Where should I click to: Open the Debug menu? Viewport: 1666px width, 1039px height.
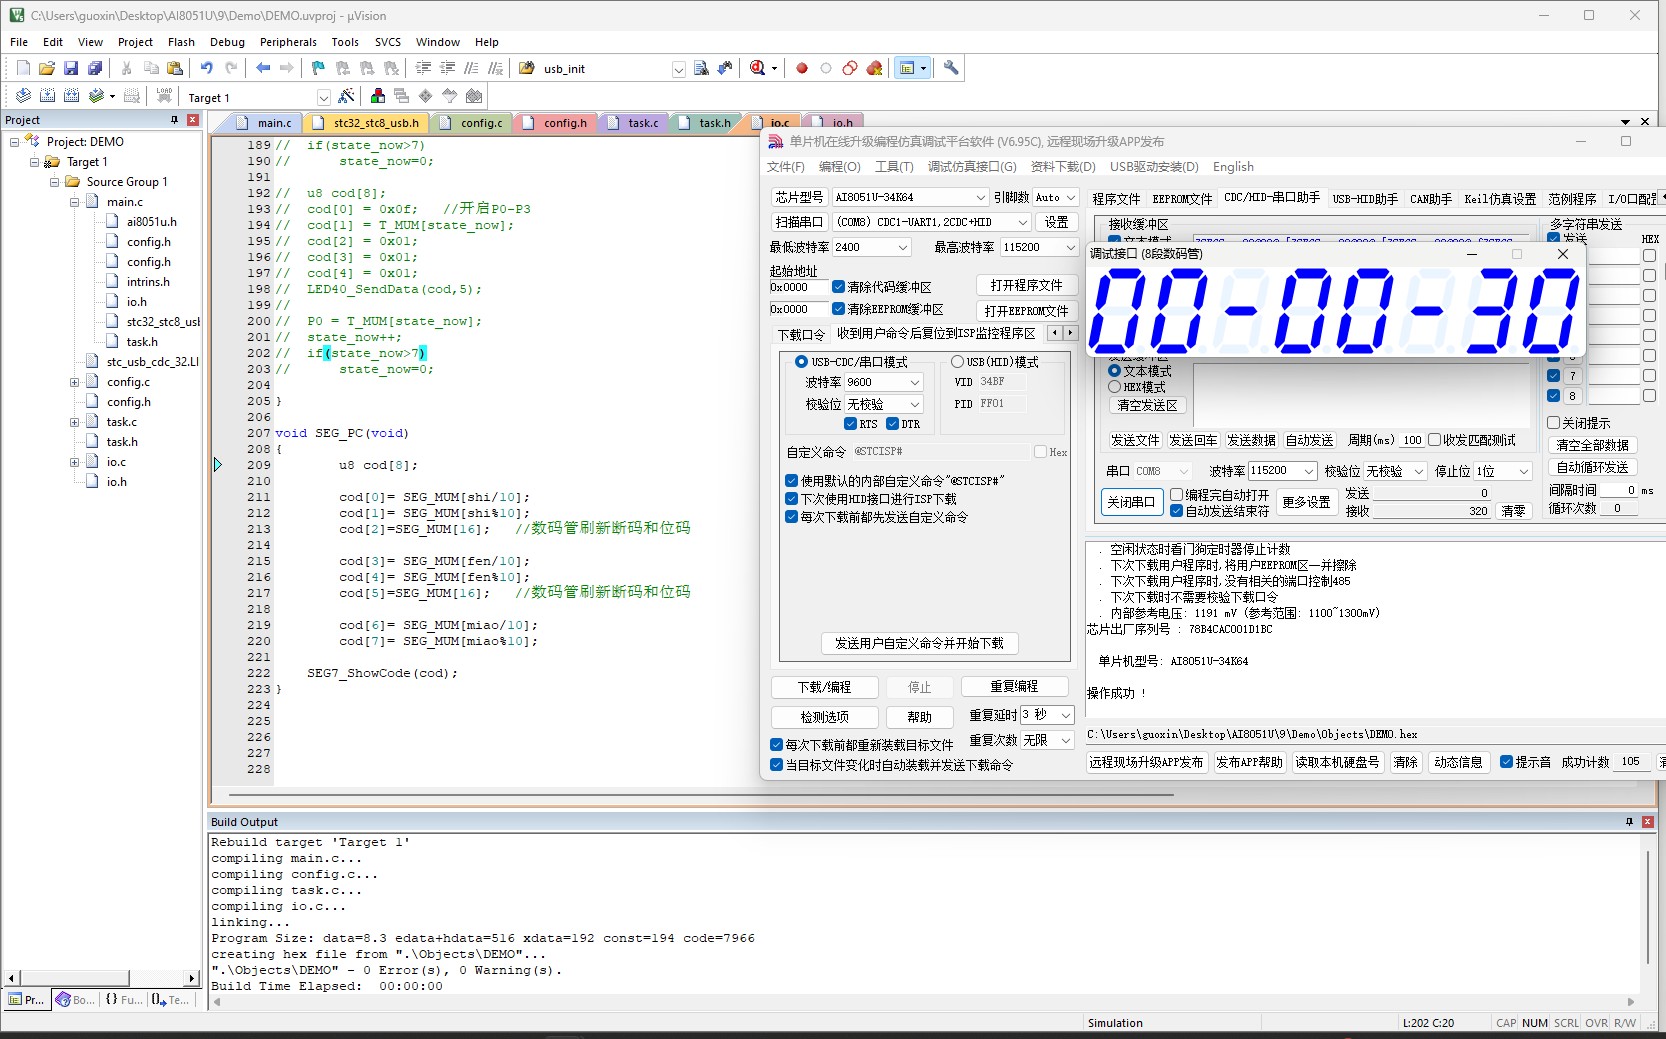227,42
